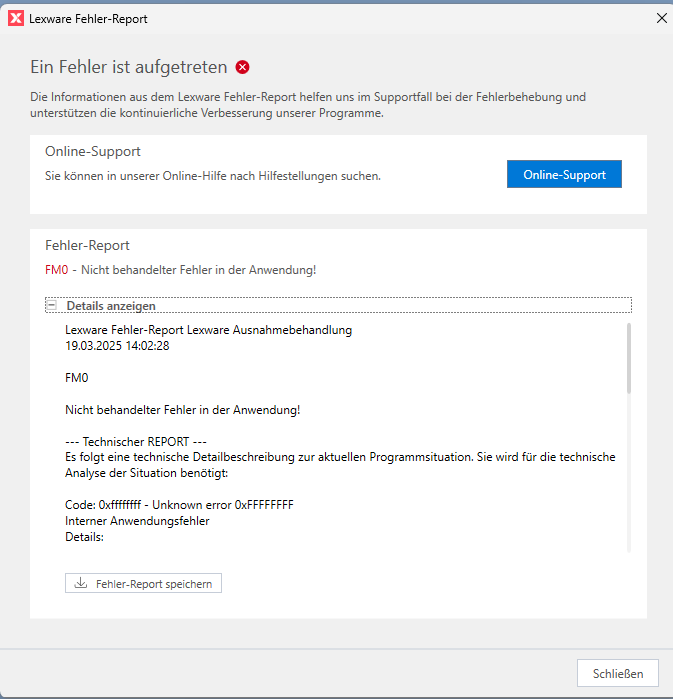Click the 'Details:' line in the report
Viewport: 673px width, 699px height.
tap(84, 537)
